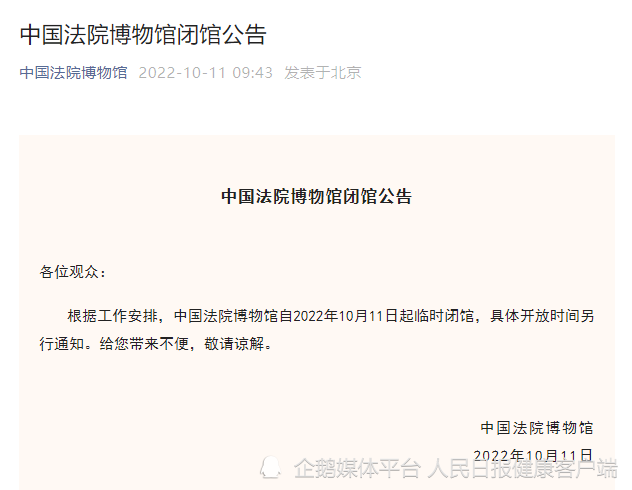The height and width of the screenshot is (490, 632).
Task: Click the date 2022年10月11日 in the body text
Action: 346,316
